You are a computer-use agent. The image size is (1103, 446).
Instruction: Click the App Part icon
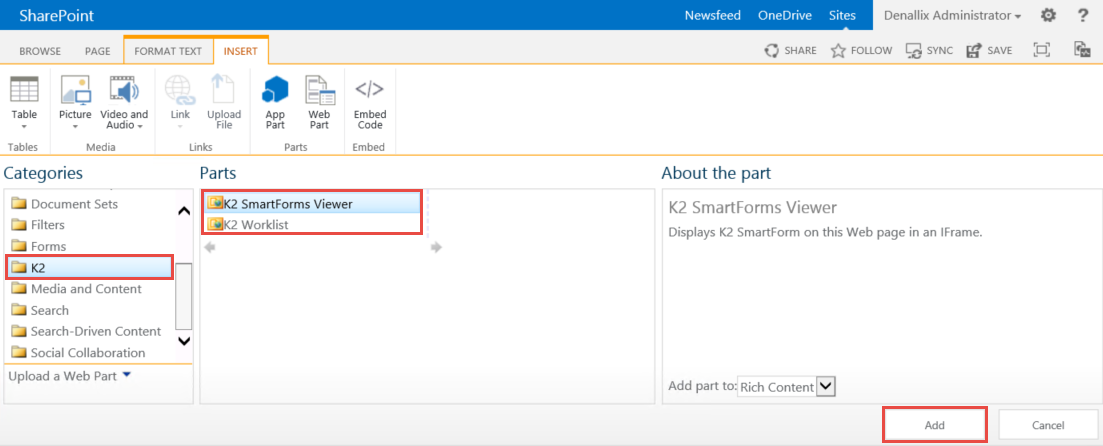[x=275, y=92]
